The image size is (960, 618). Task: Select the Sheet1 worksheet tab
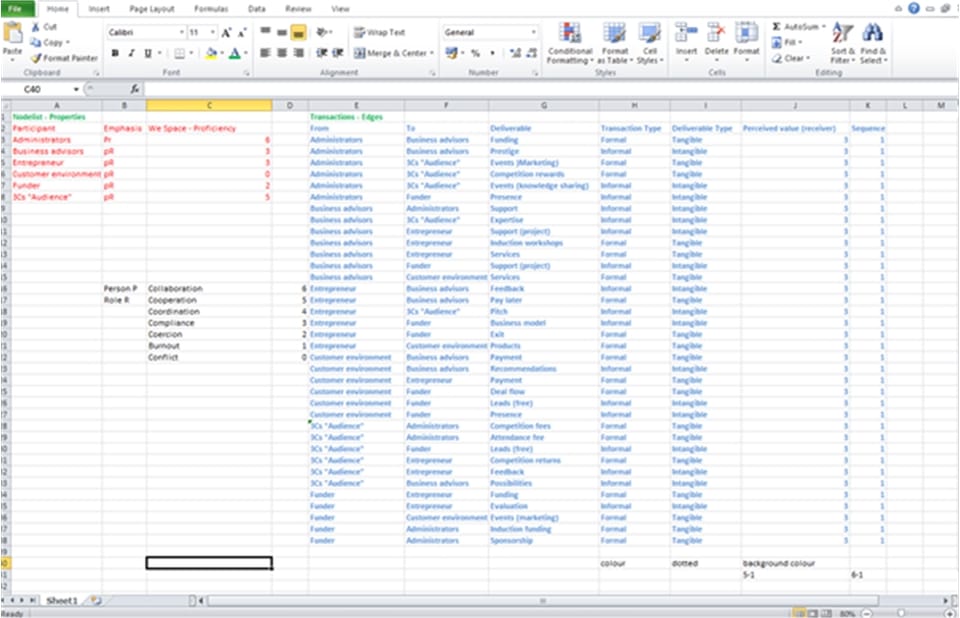click(62, 601)
